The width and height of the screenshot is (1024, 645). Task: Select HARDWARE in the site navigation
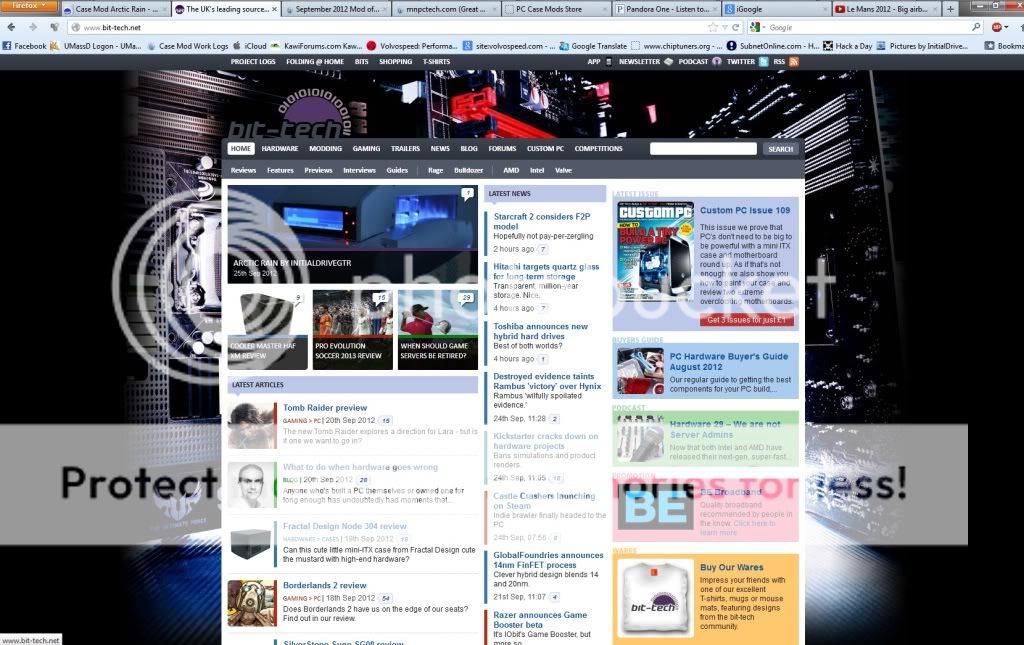pos(280,149)
